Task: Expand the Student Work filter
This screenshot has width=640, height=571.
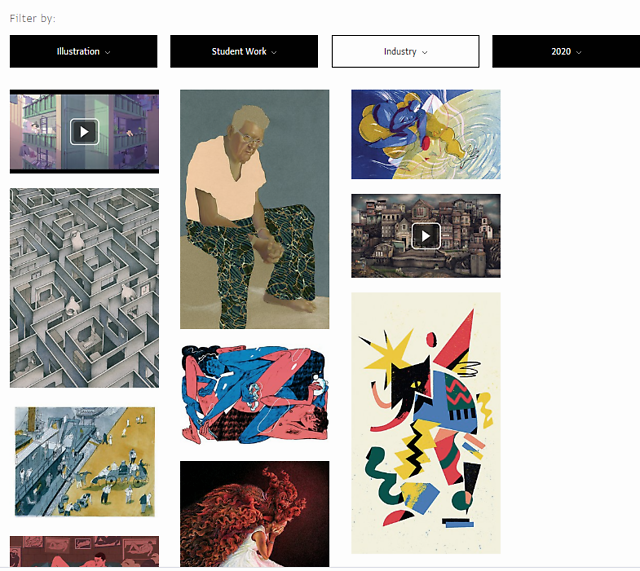Action: point(244,51)
